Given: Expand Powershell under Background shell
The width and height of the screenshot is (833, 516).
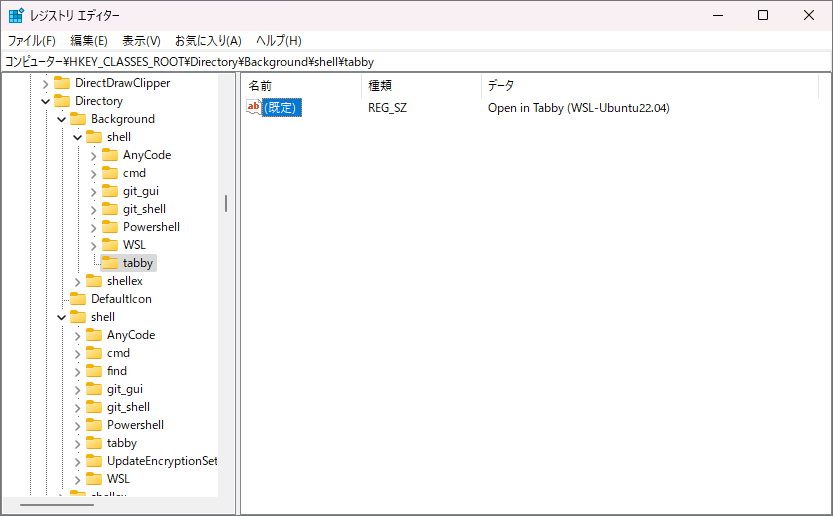Looking at the screenshot, I should click(x=94, y=228).
